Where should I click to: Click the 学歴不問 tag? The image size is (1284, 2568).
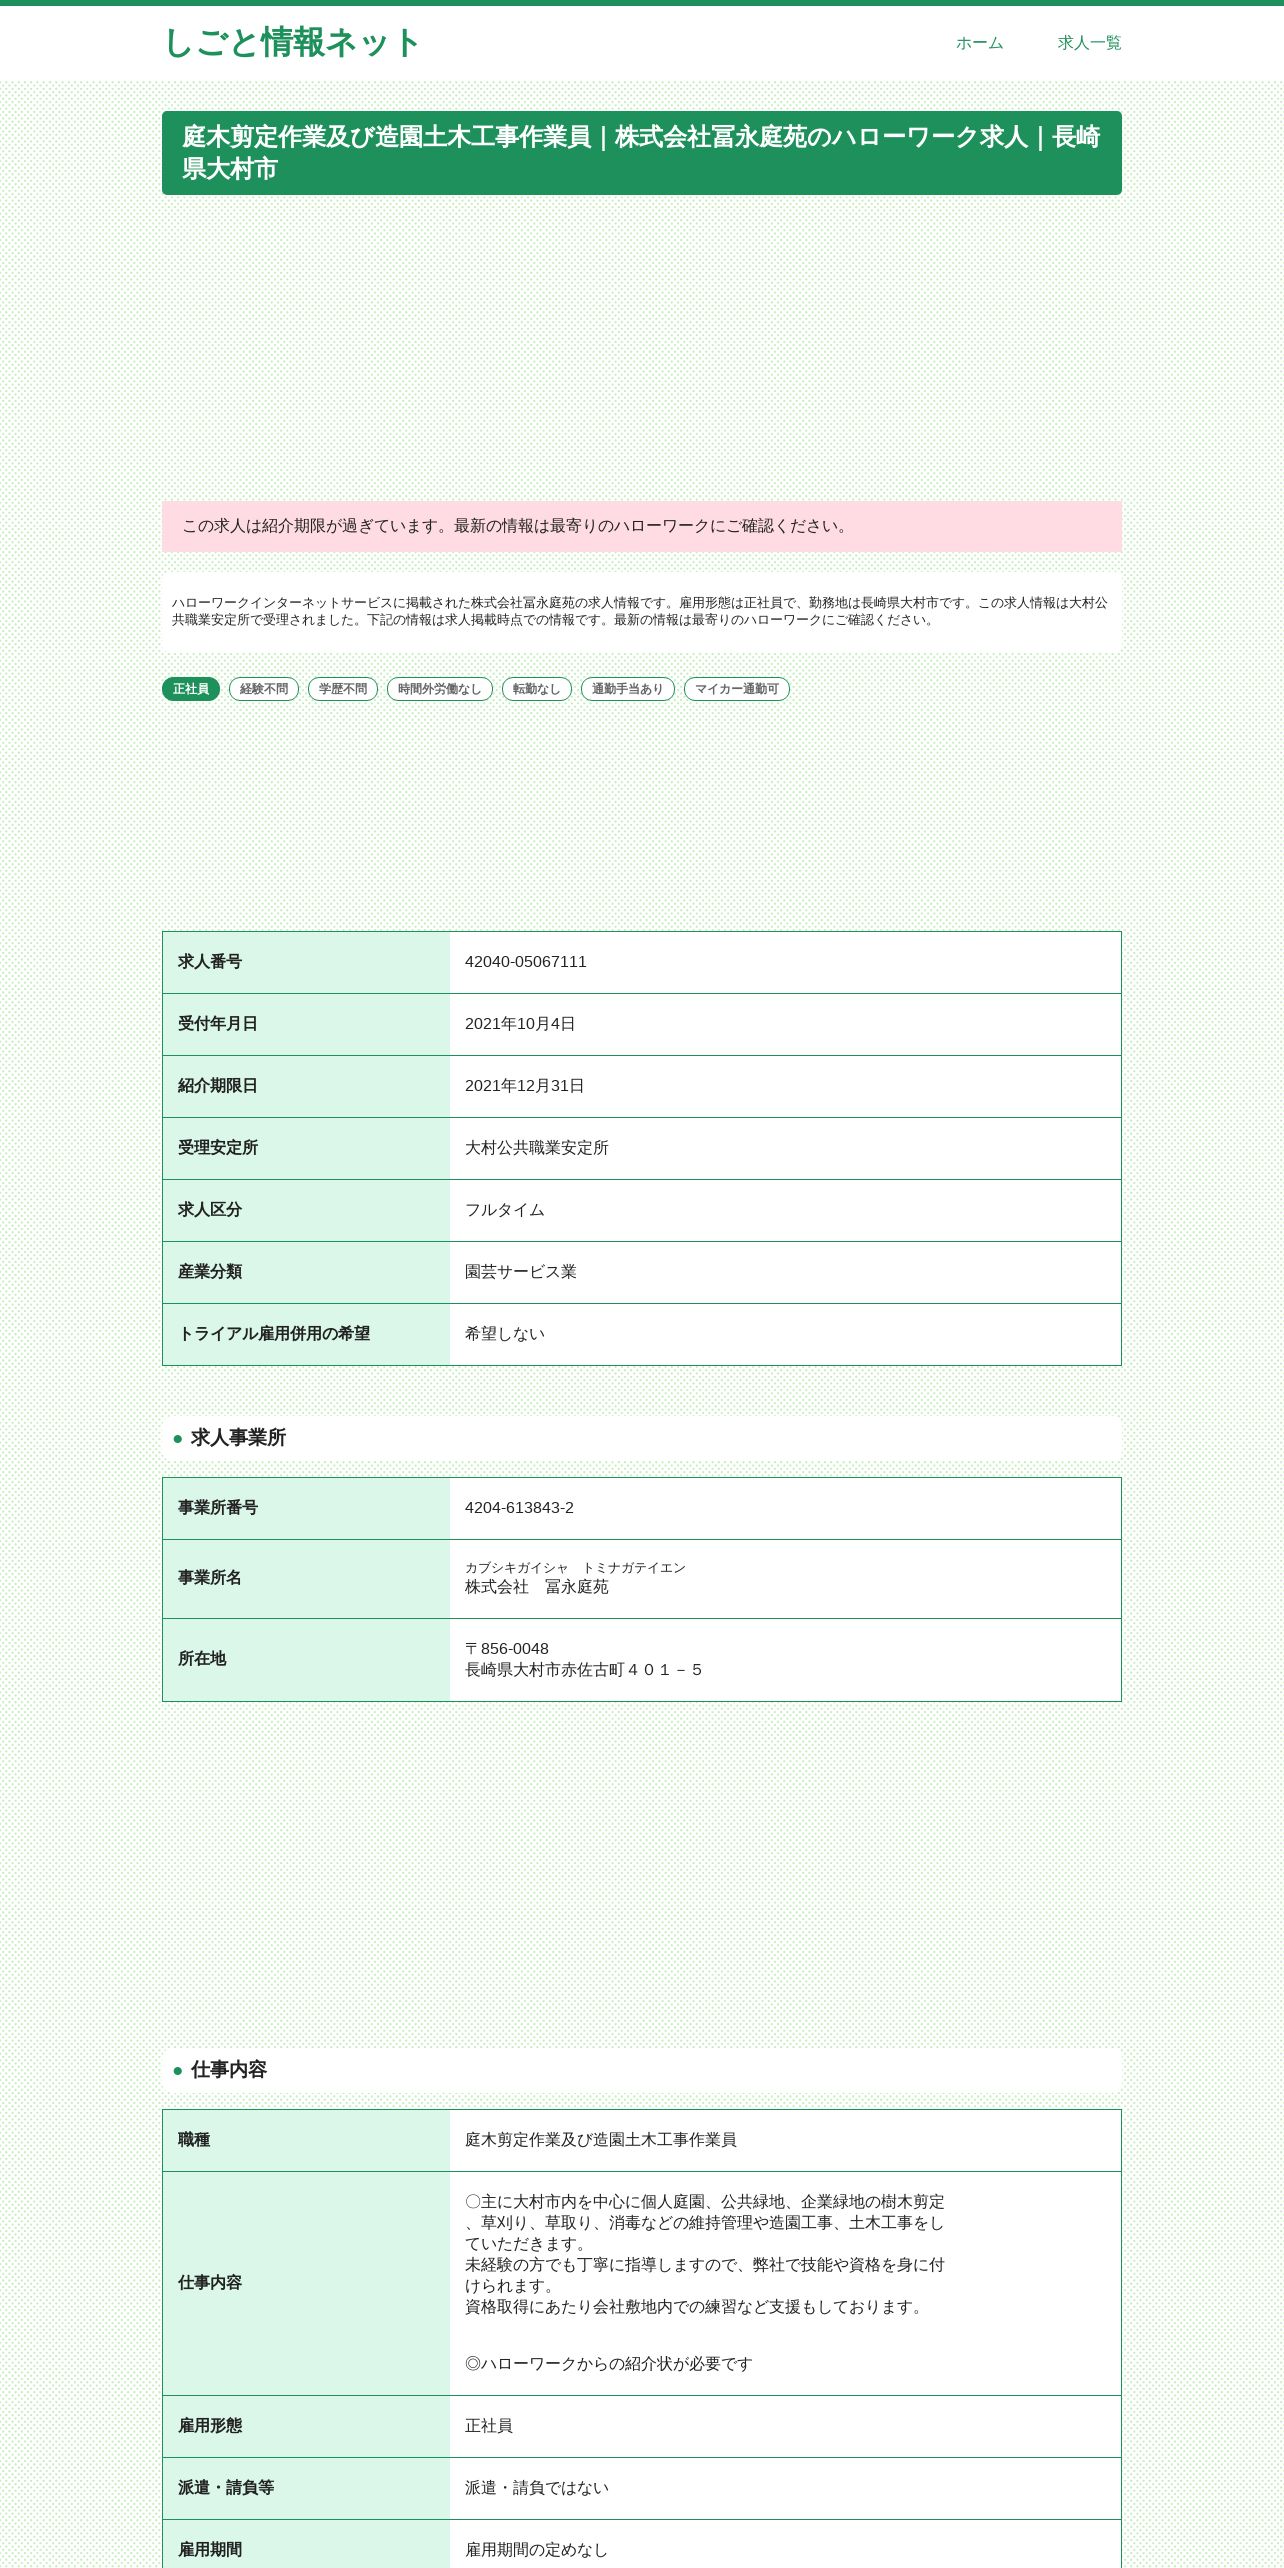pyautogui.click(x=343, y=689)
